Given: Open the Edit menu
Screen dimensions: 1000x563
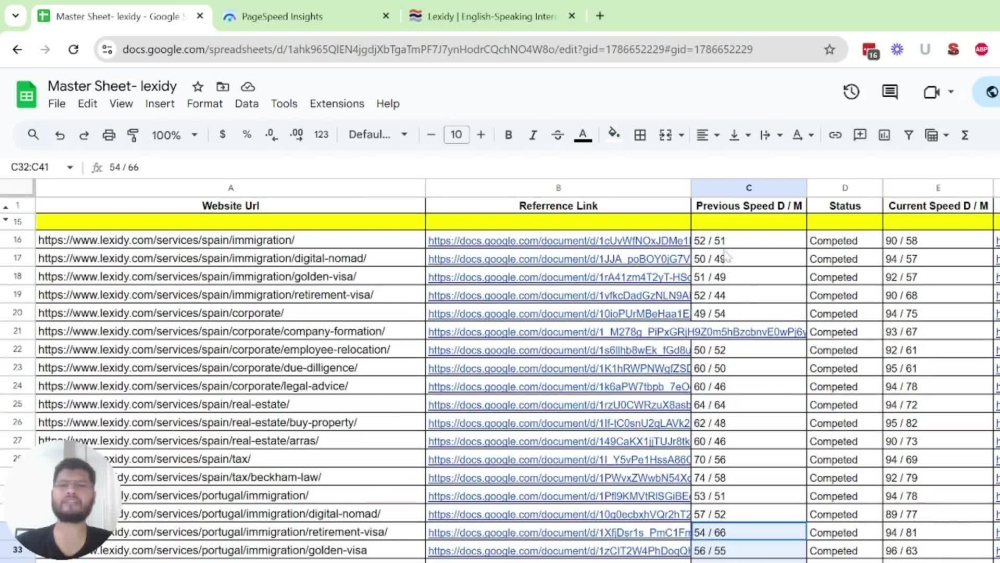Looking at the screenshot, I should [x=87, y=104].
